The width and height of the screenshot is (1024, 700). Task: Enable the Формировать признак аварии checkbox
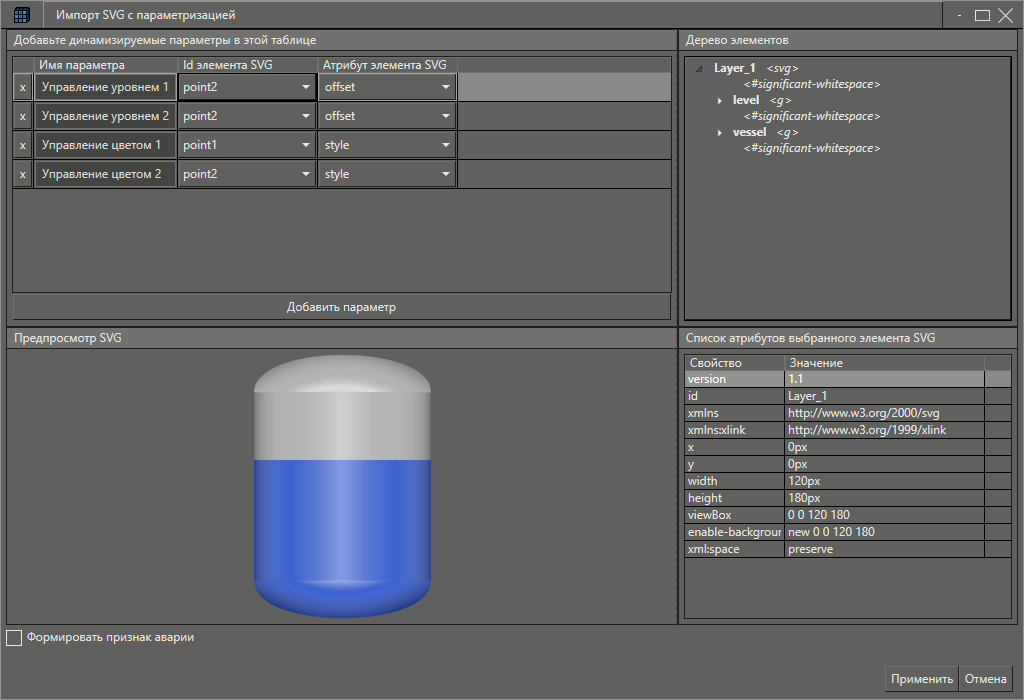pos(14,637)
